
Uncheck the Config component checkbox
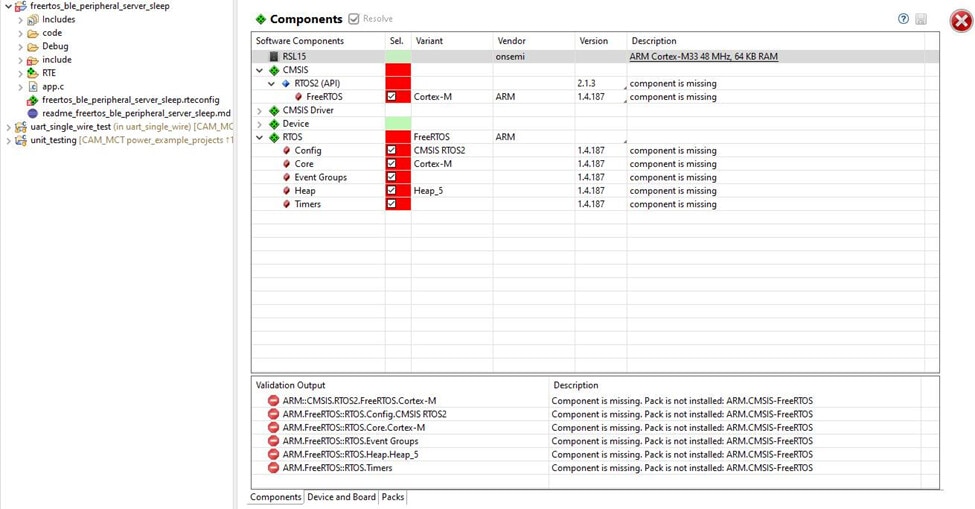point(391,150)
